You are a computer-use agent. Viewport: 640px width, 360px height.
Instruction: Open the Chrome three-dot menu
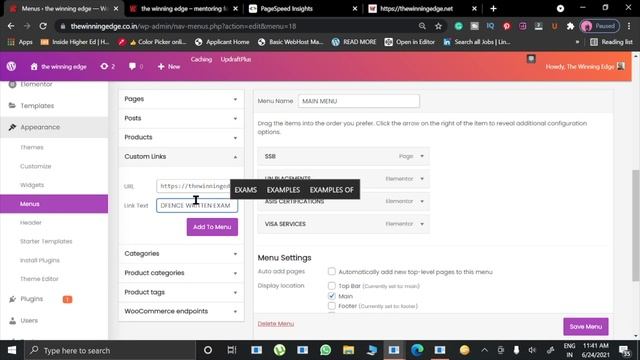(629, 26)
